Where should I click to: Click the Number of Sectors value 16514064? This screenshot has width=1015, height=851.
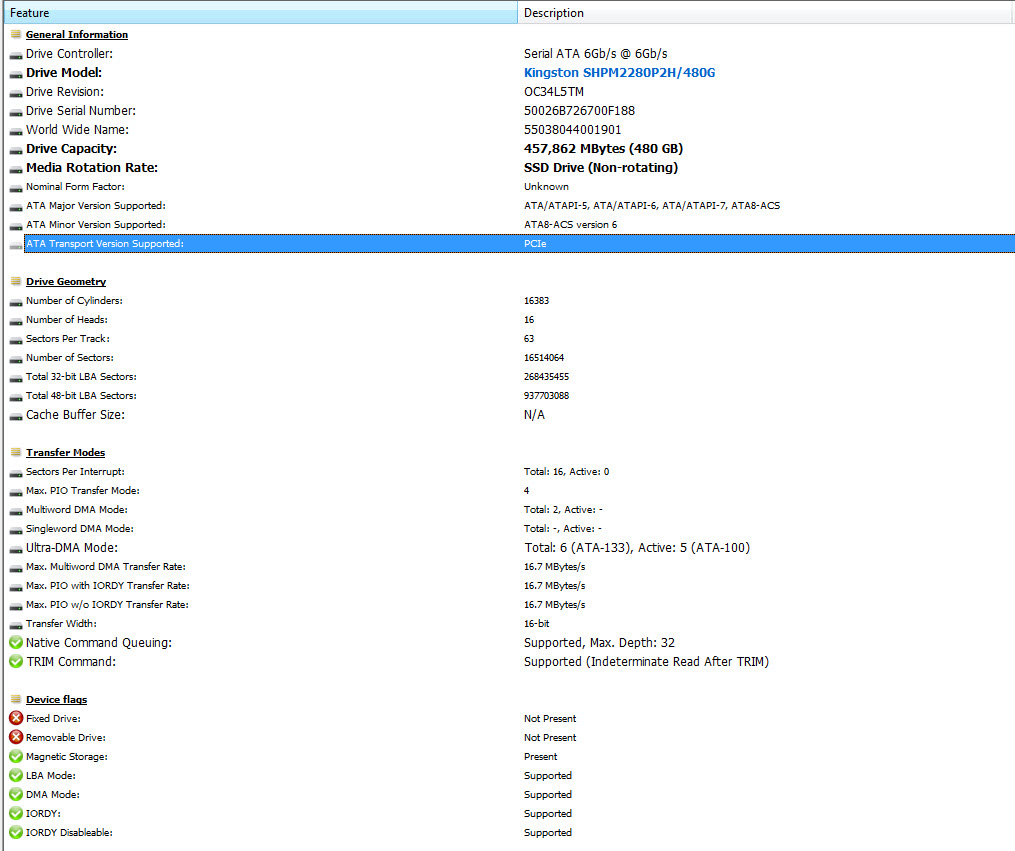pyautogui.click(x=544, y=357)
